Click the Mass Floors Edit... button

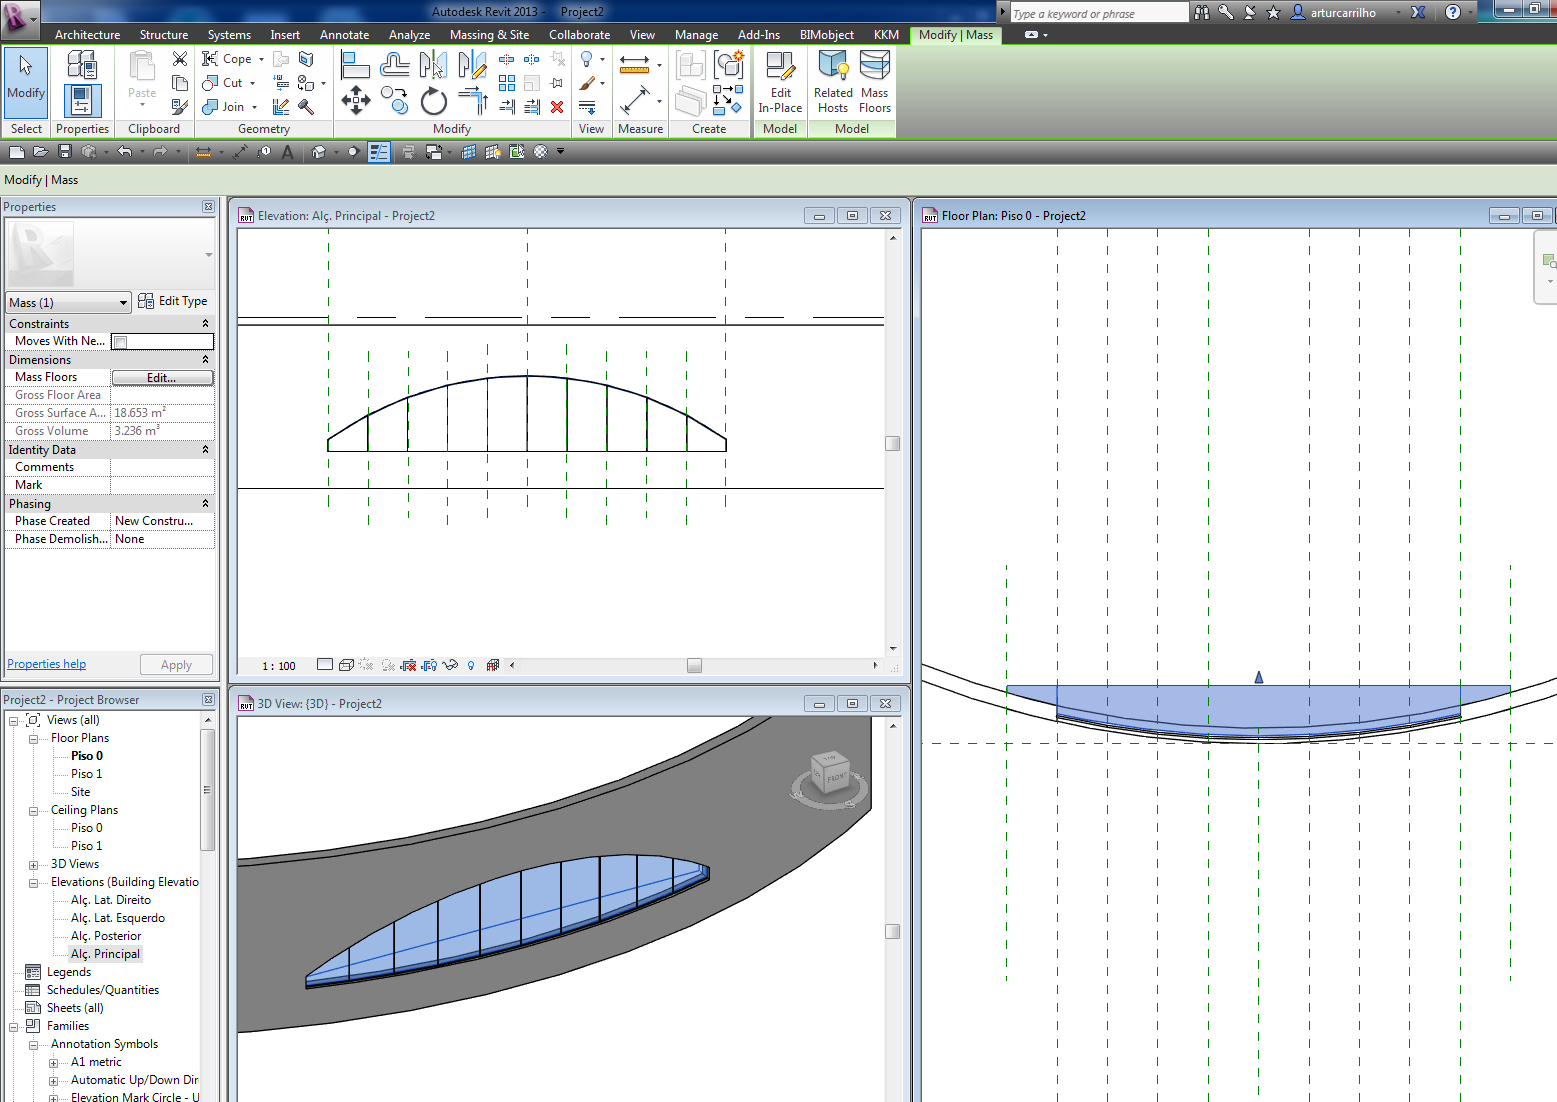tap(162, 378)
